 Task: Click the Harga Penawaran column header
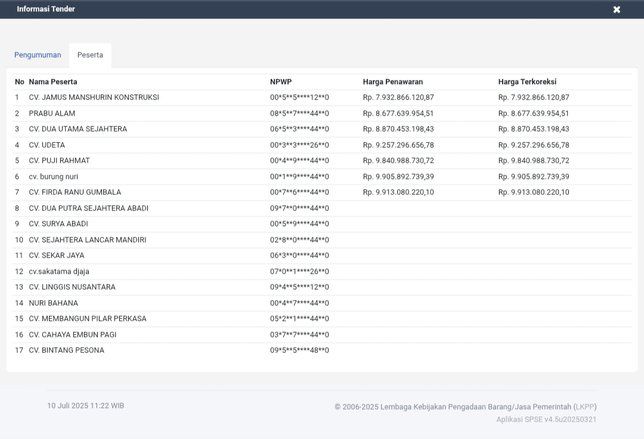pos(395,81)
